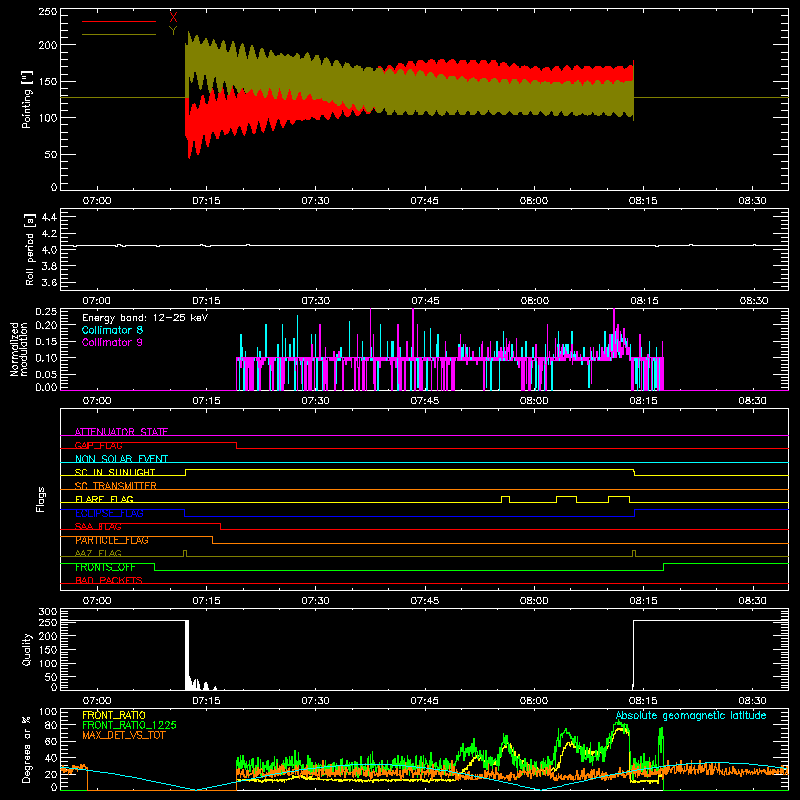Viewport: 800px width, 800px height.
Task: Click the cyan Collimator 8 legend entry
Action: (x=112, y=330)
